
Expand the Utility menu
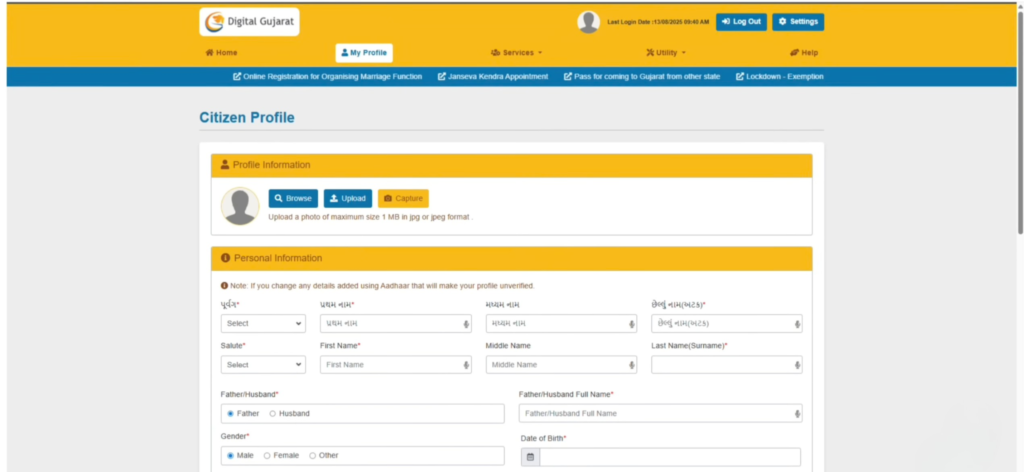pyautogui.click(x=666, y=53)
